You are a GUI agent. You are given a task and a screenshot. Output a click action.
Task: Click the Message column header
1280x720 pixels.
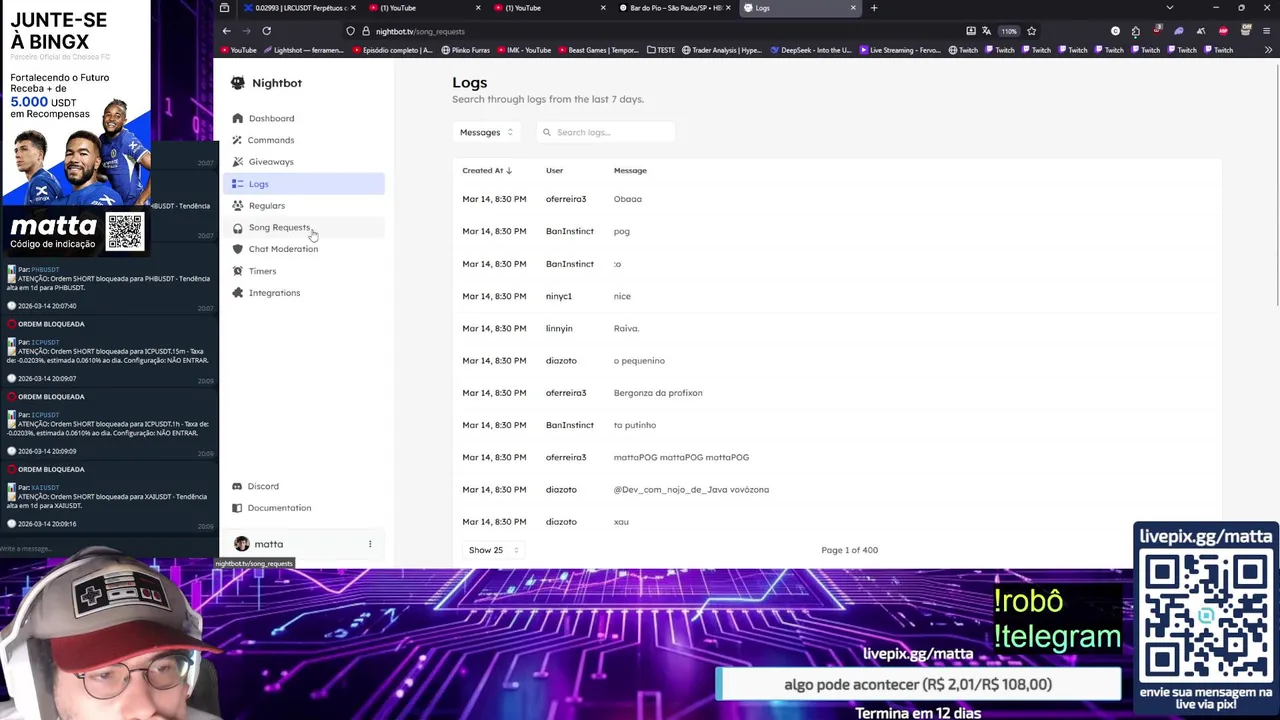(630, 171)
